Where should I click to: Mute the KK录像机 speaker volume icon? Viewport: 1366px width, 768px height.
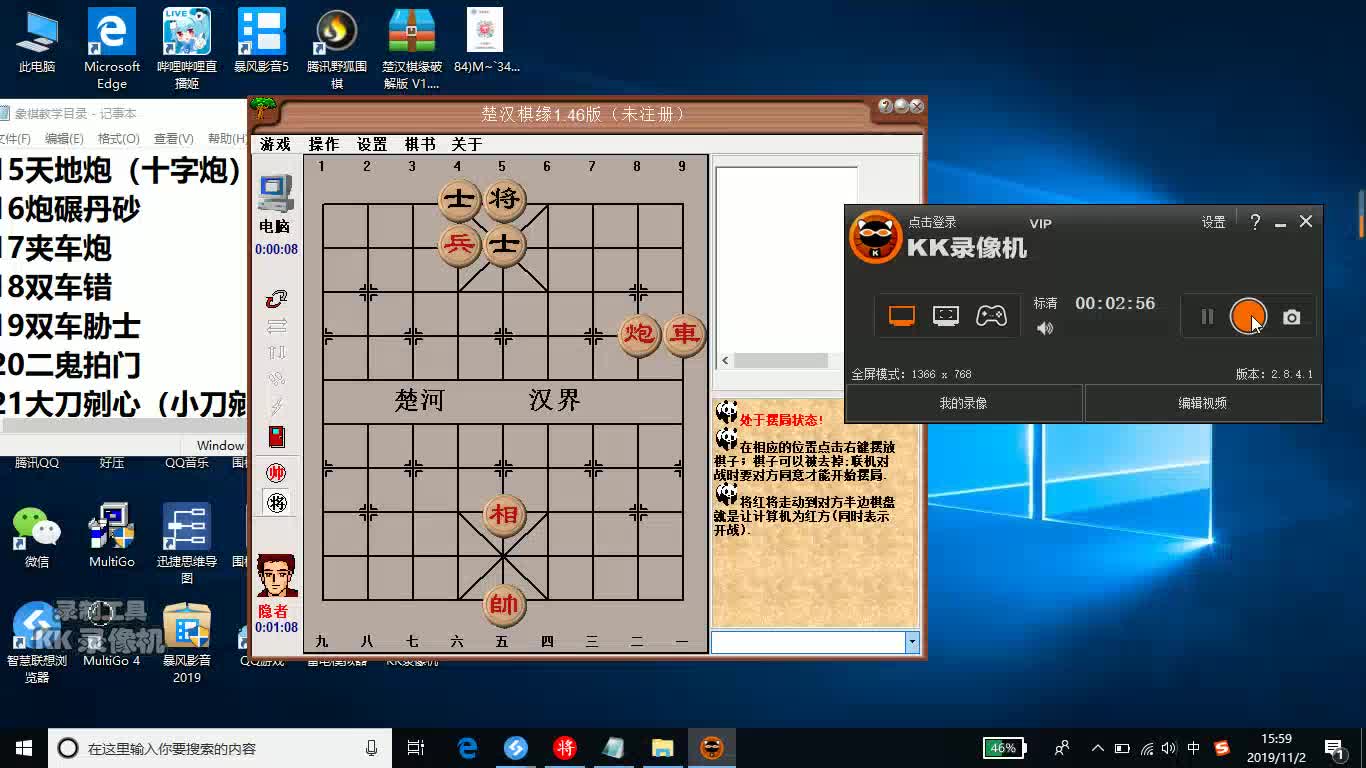[1045, 328]
